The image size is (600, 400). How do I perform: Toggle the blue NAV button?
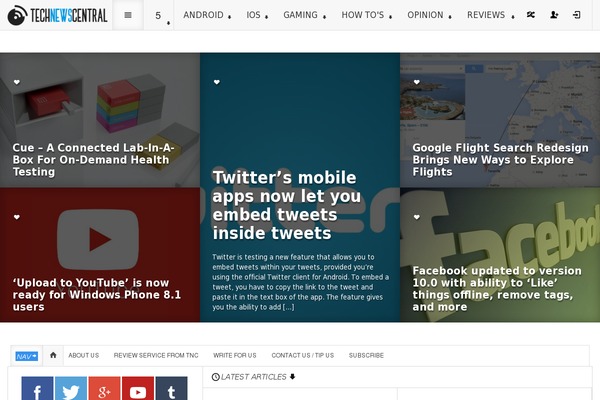click(27, 356)
